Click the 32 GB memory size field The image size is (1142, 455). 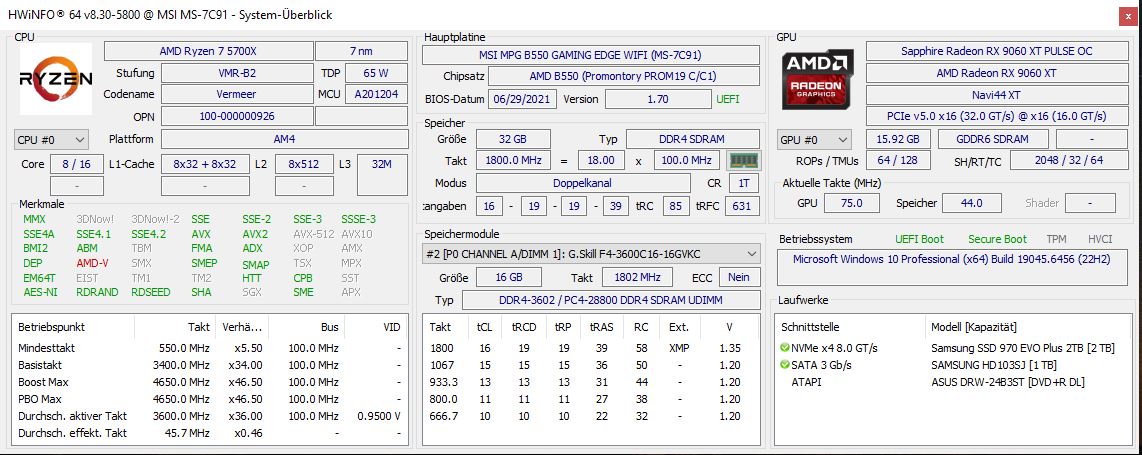pyautogui.click(x=513, y=139)
